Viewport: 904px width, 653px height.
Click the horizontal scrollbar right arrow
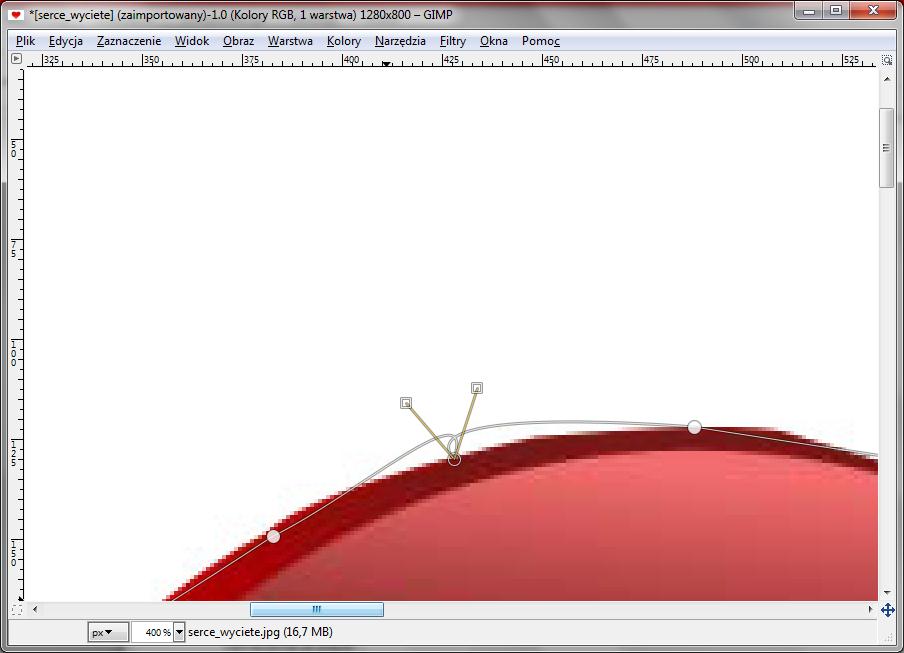(870, 609)
